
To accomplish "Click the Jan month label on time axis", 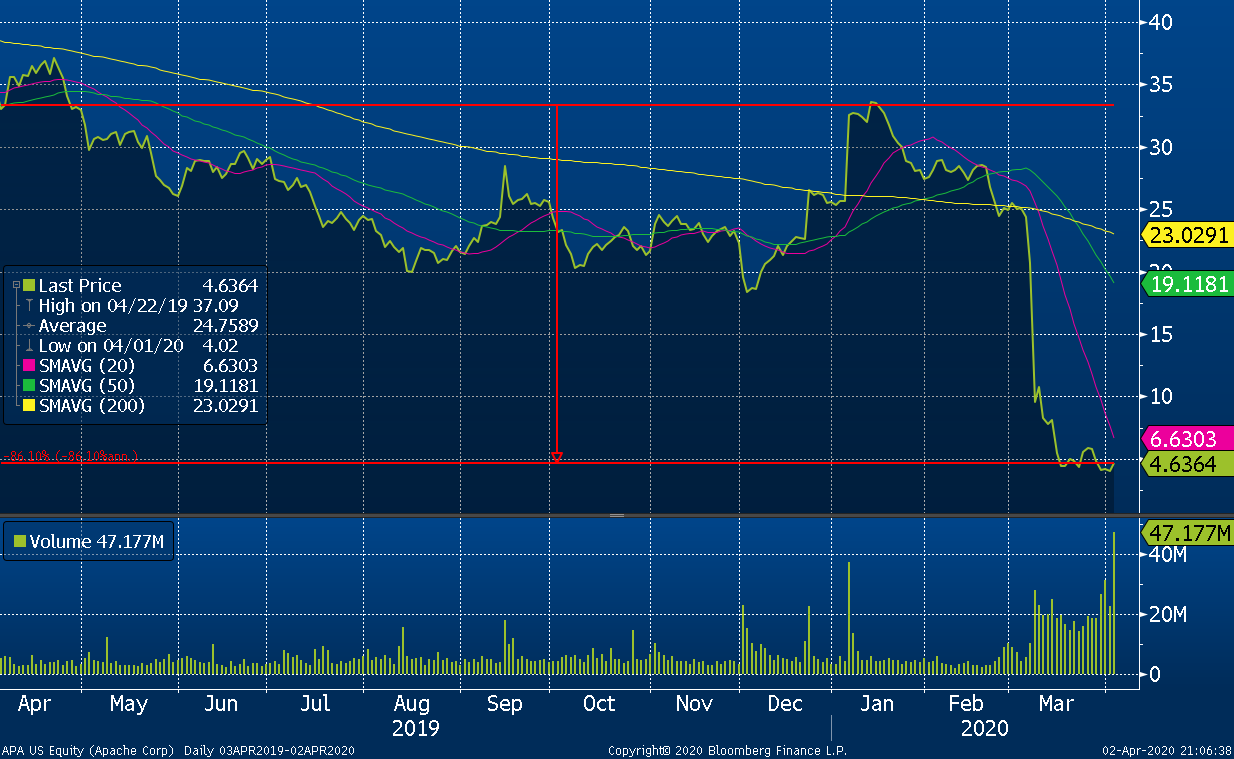I will [x=877, y=704].
